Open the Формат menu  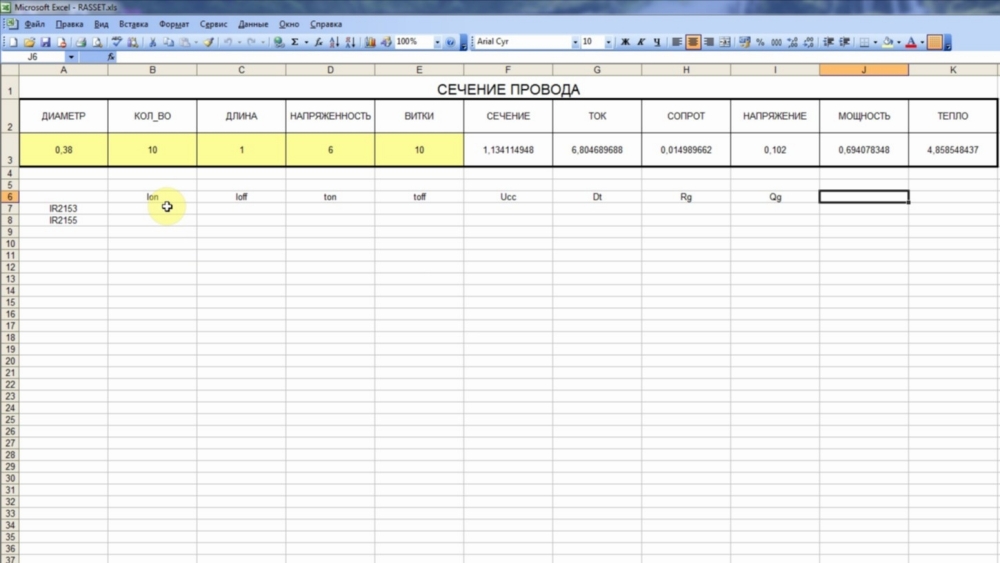tap(173, 24)
